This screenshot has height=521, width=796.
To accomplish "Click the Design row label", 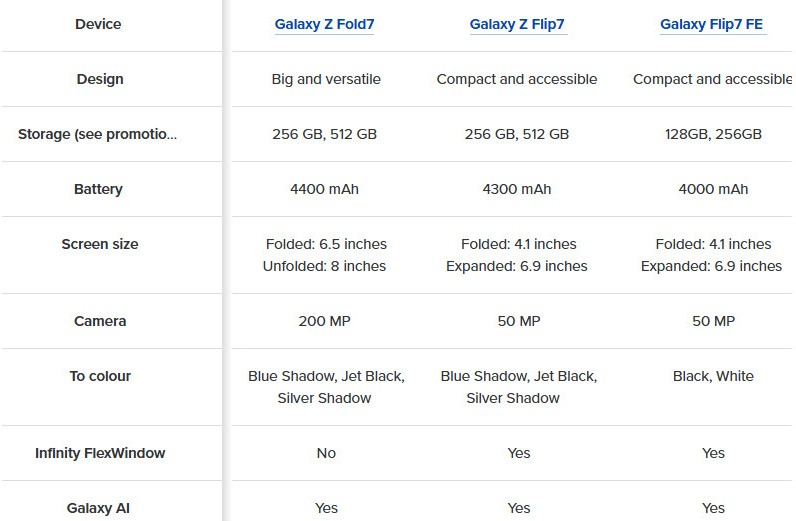I will [99, 79].
